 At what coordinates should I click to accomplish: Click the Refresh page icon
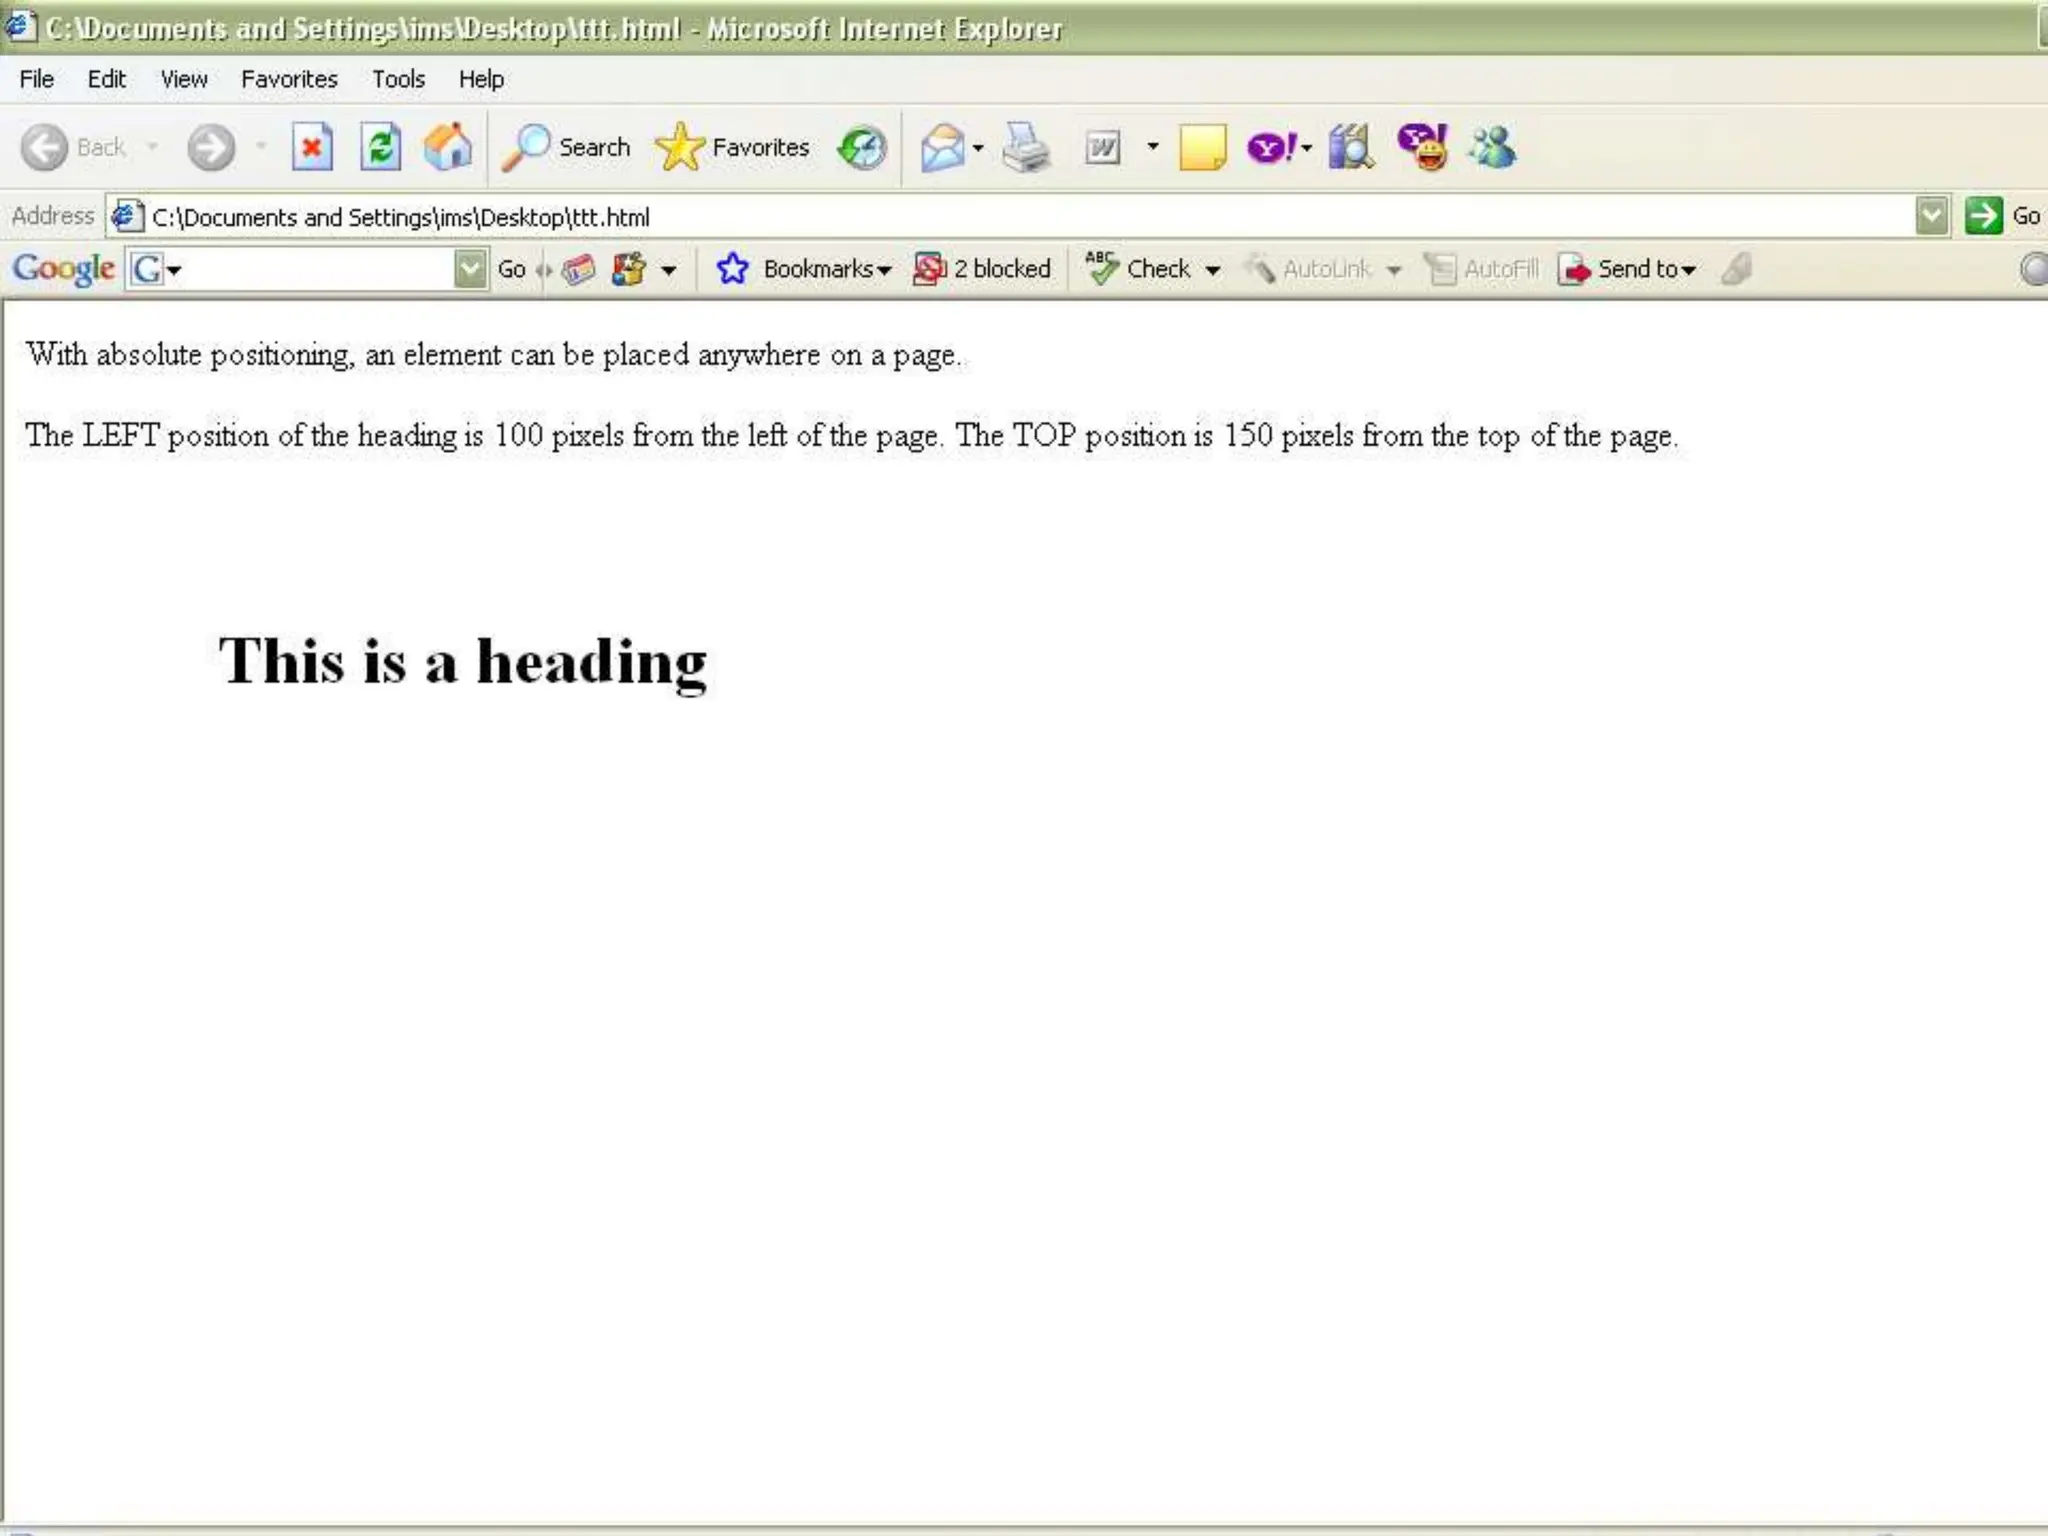coord(380,148)
